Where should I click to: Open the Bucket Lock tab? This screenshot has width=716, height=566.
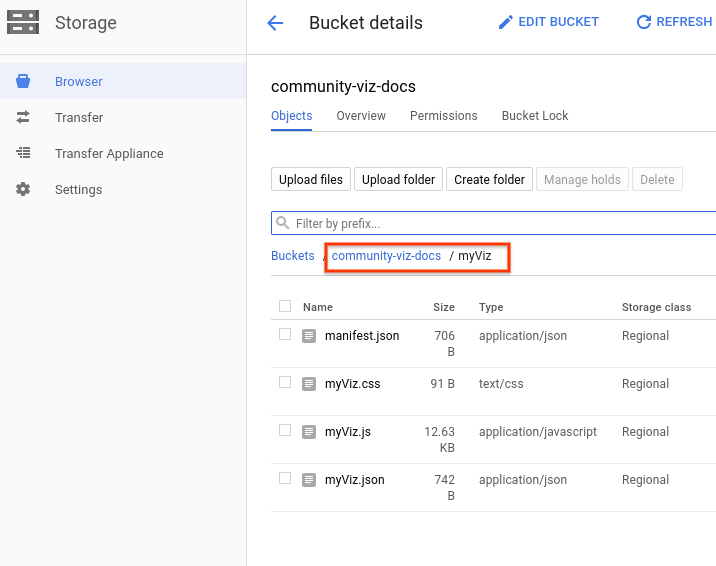[534, 116]
